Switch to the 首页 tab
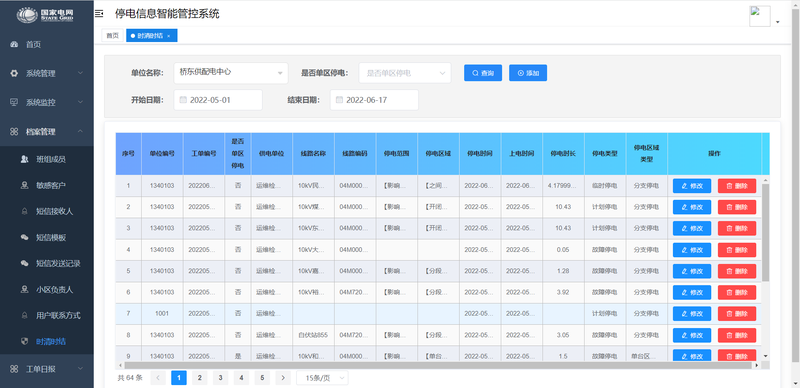The width and height of the screenshot is (800, 388). (112, 35)
